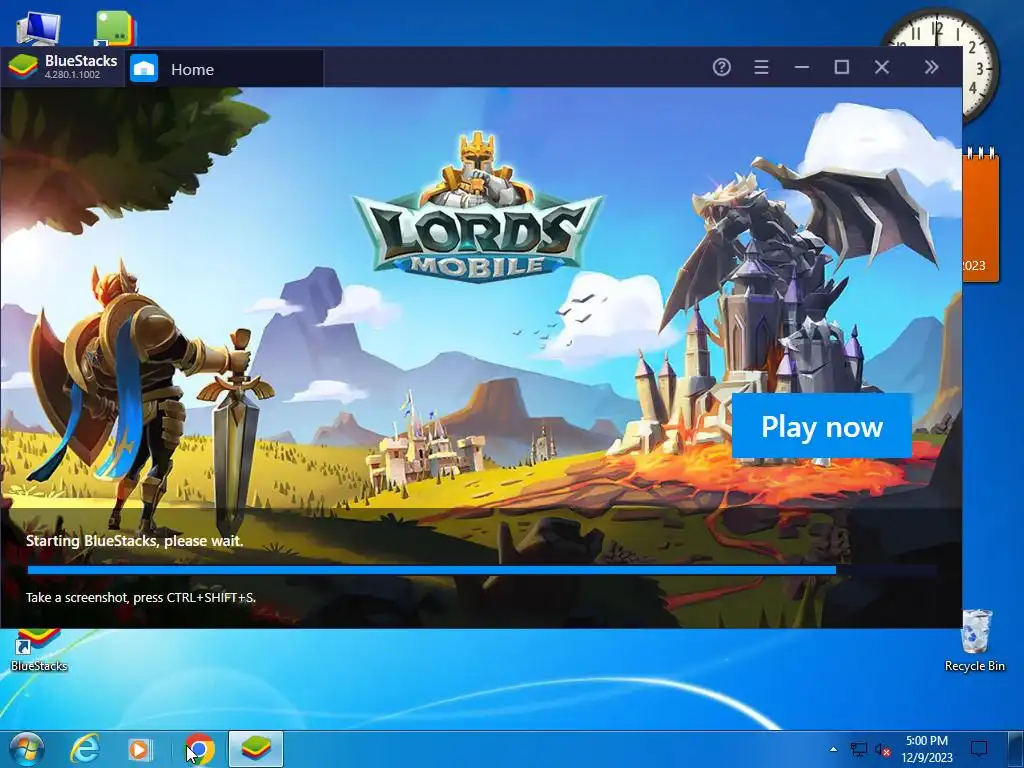Click the Home tab house icon

point(144,69)
